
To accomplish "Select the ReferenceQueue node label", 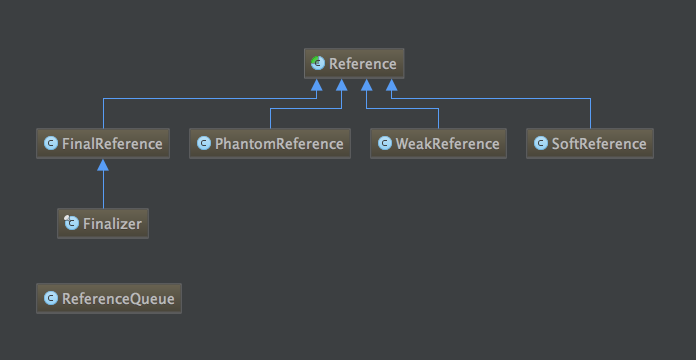I will (118, 299).
